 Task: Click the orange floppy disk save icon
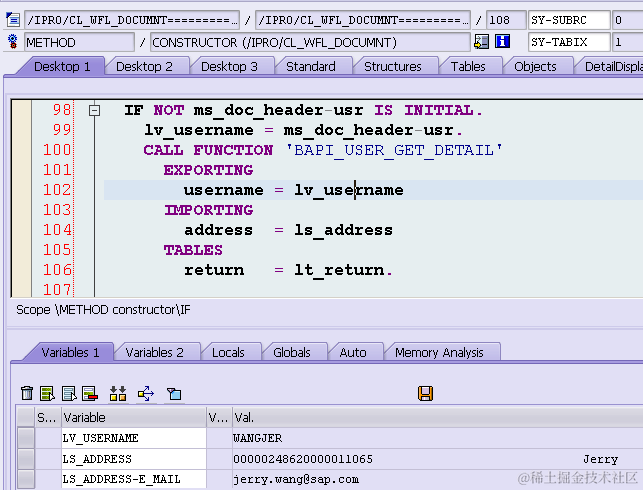click(425, 393)
